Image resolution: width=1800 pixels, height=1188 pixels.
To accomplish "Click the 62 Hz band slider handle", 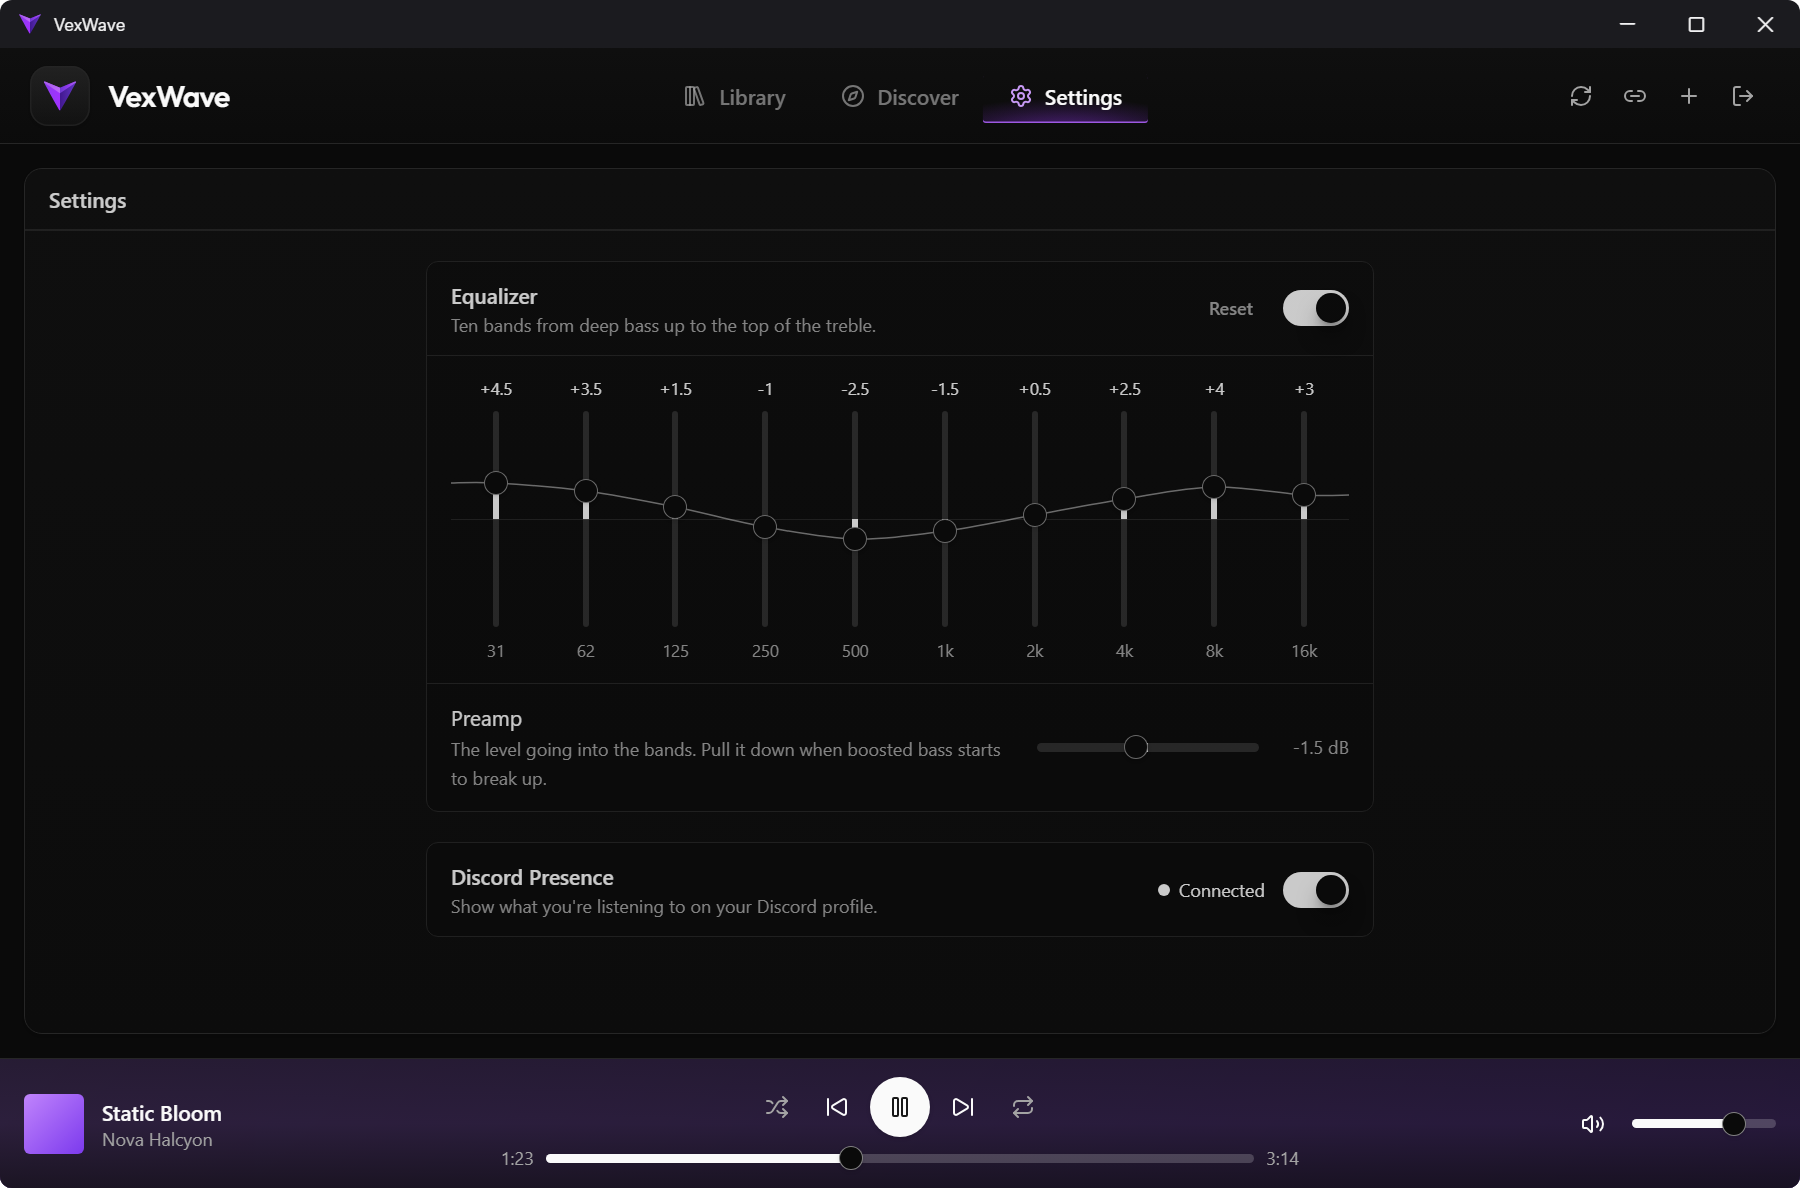I will pos(586,491).
